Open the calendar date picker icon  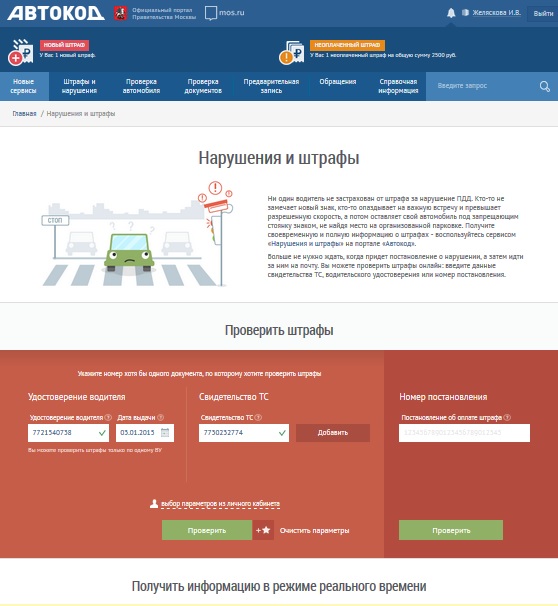pos(165,432)
